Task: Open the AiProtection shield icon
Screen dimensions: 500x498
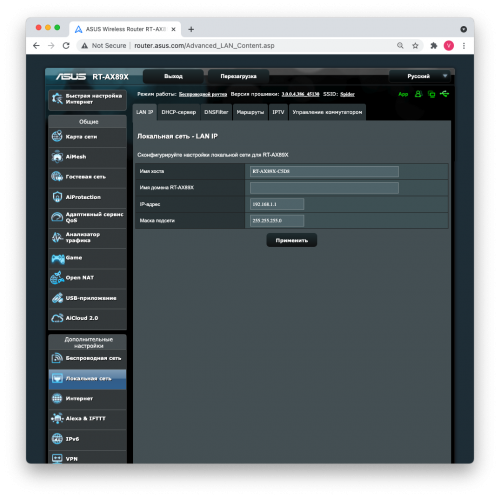Action: pyautogui.click(x=57, y=197)
